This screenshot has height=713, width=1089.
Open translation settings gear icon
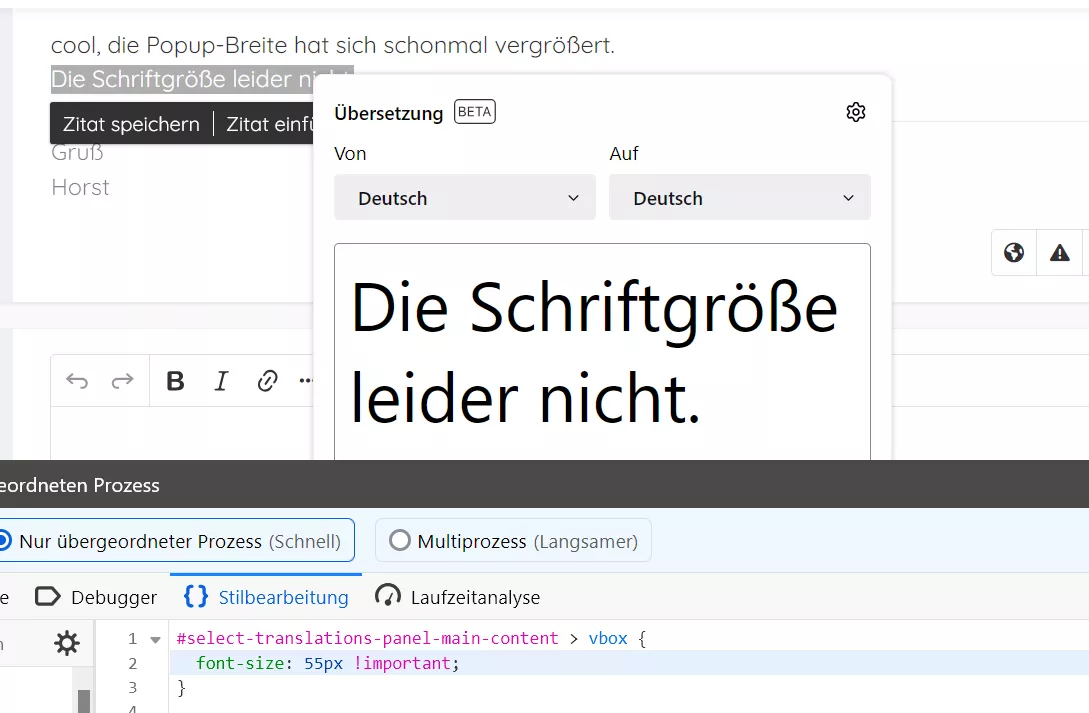856,112
